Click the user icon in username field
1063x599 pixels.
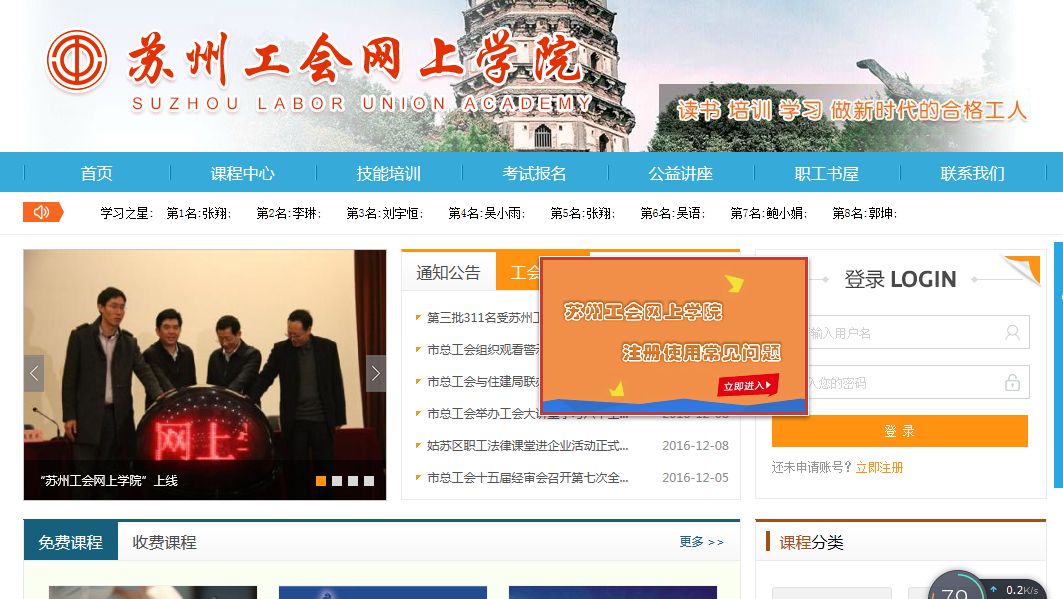[x=1013, y=333]
